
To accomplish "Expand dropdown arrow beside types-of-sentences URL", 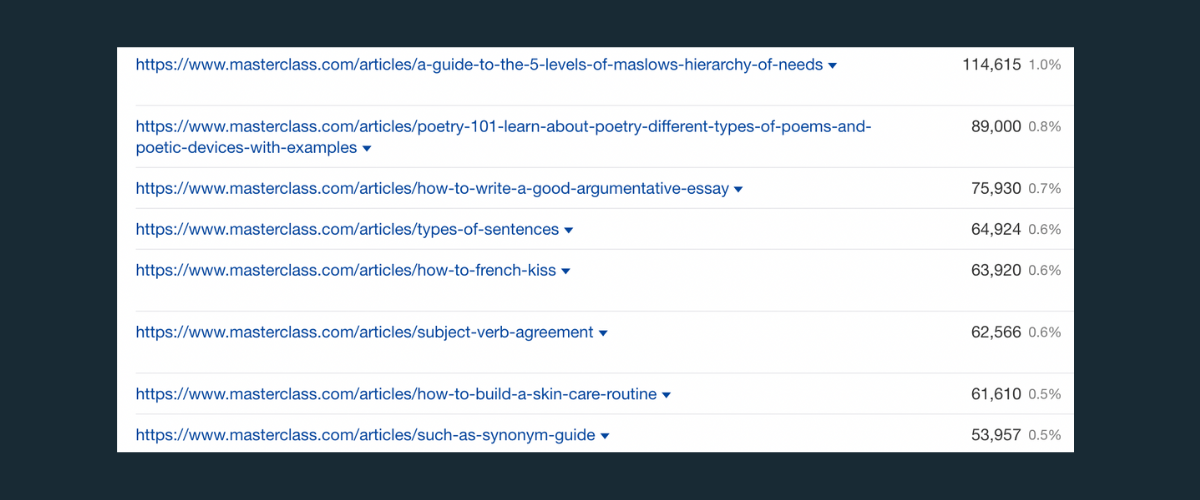I will click(x=569, y=231).
